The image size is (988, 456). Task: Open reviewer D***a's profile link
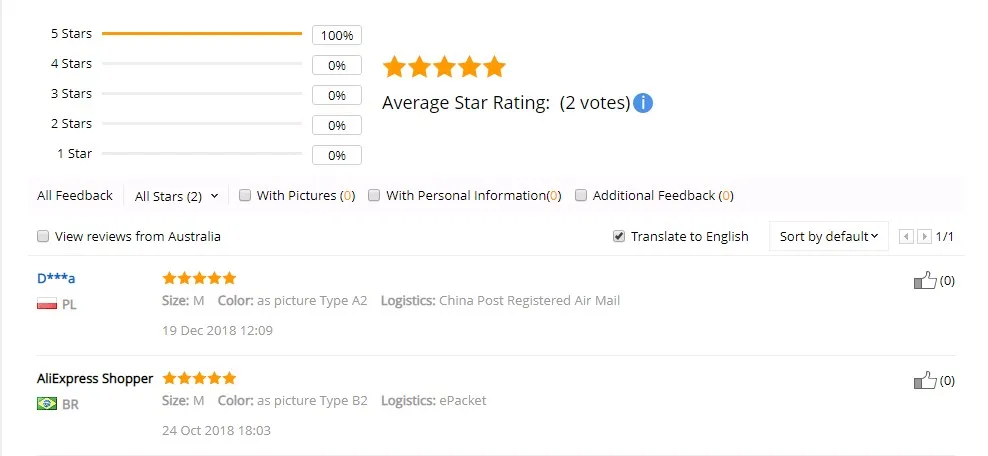click(56, 278)
